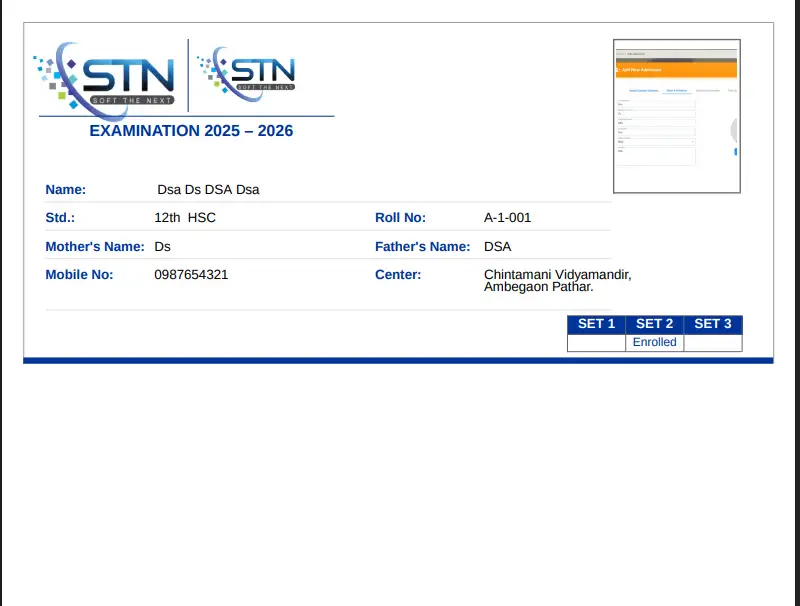Image resolution: width=800 pixels, height=606 pixels.
Task: Click the Enrolled status under SET 2
Action: click(x=654, y=342)
